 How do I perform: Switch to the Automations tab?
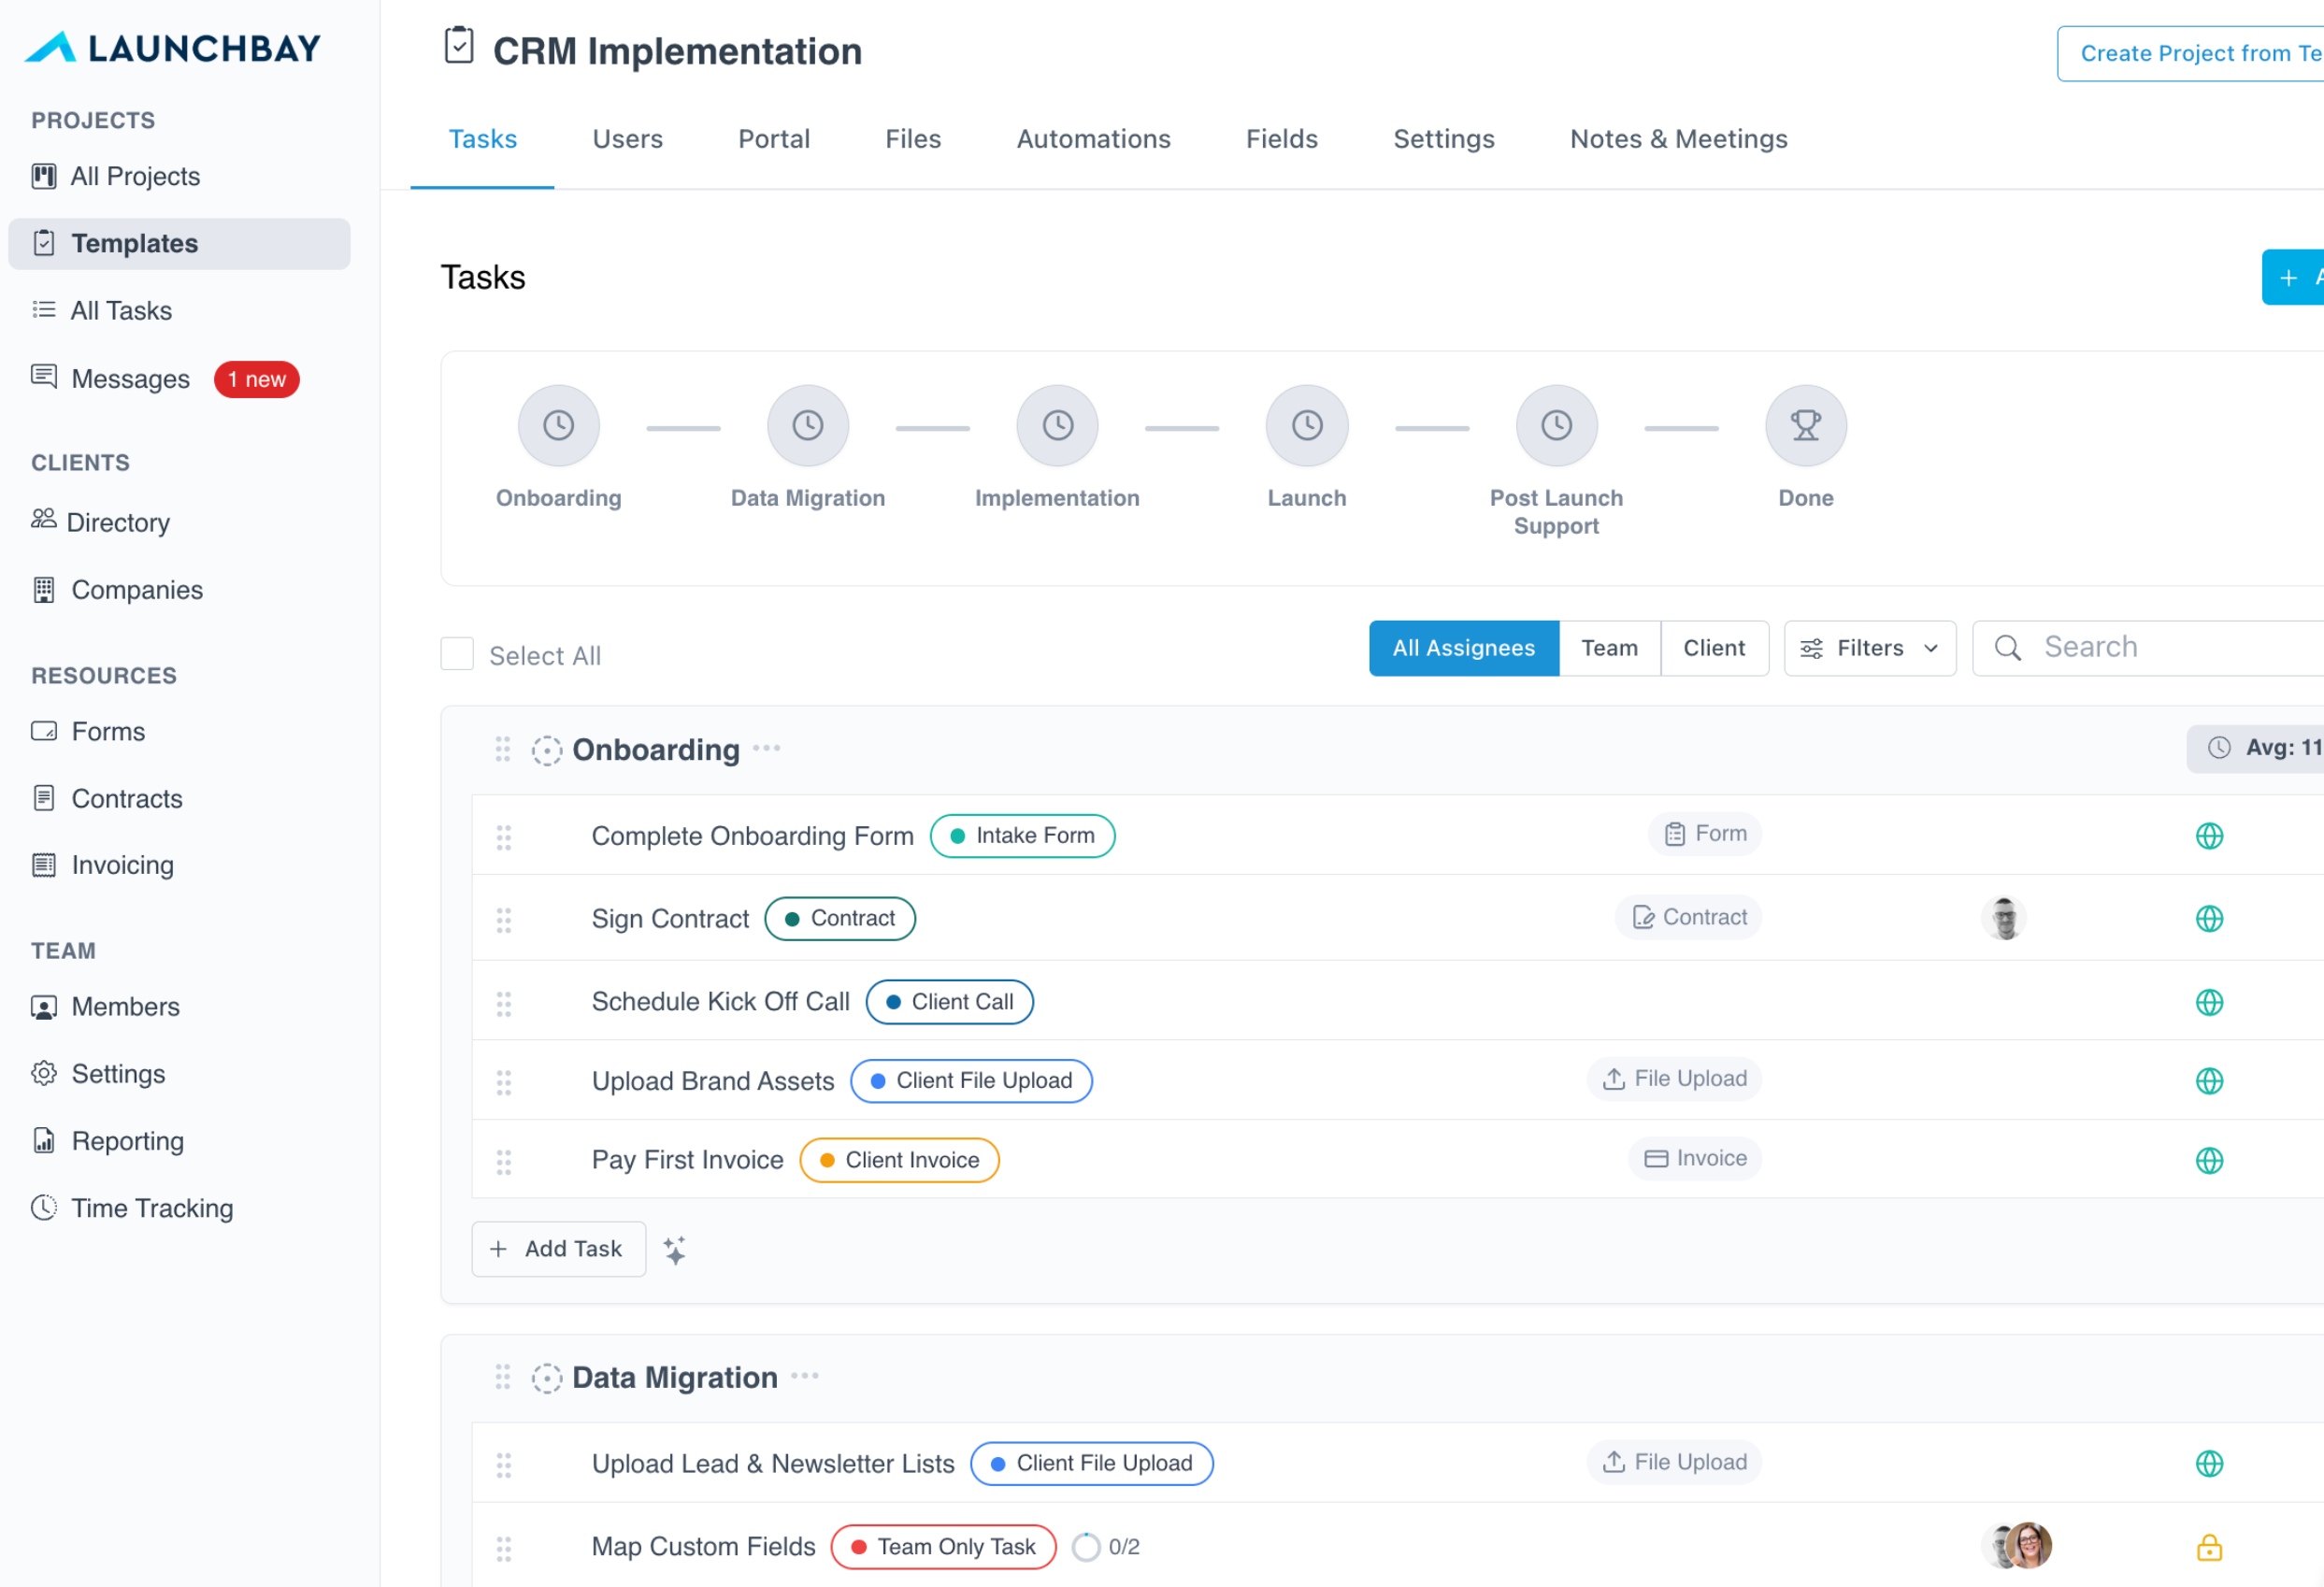pos(1093,139)
